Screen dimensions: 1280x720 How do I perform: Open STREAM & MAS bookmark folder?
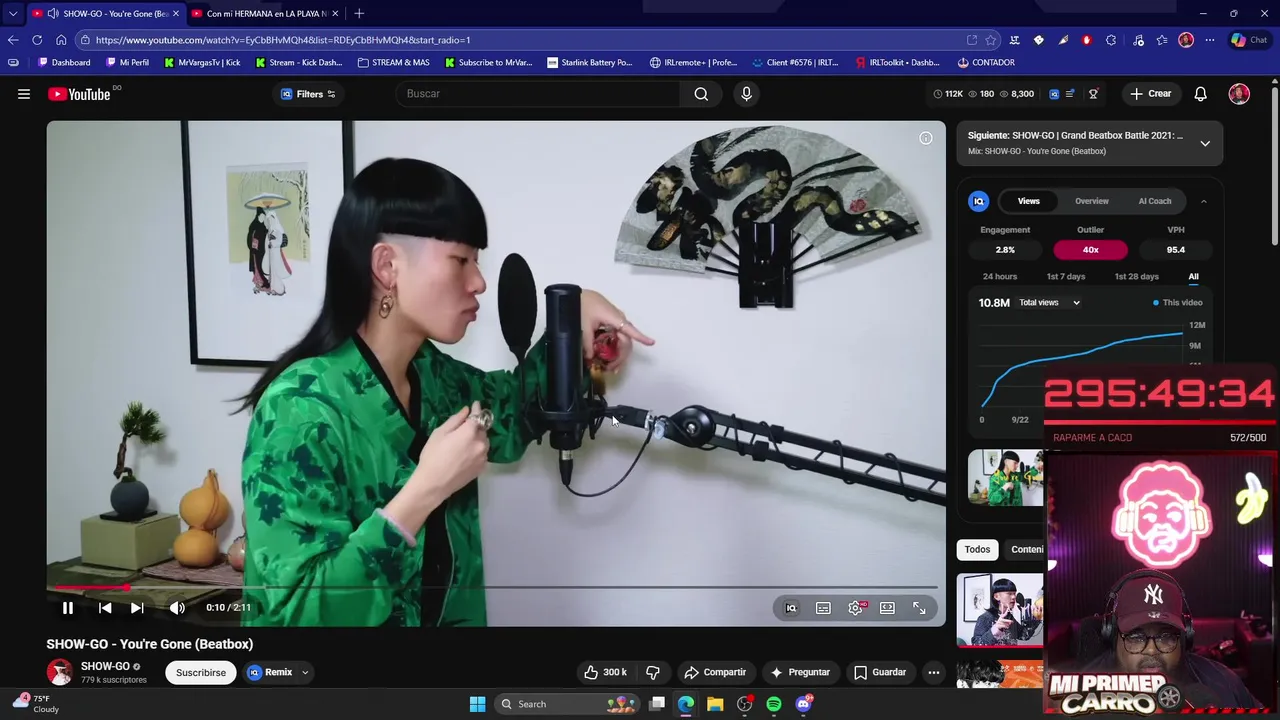(394, 62)
